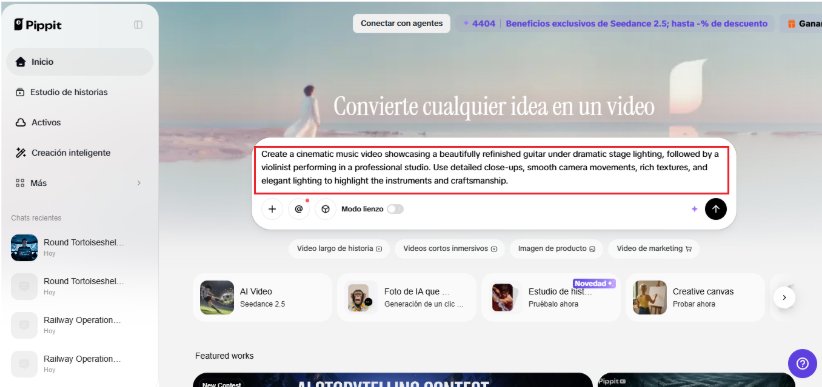Toggle Modo lienzo switch

(395, 209)
